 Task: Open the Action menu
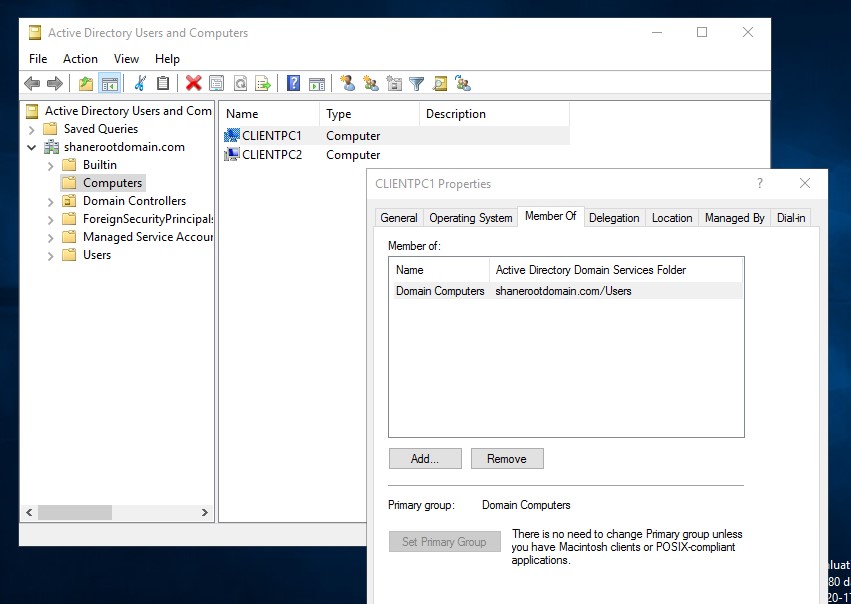80,59
